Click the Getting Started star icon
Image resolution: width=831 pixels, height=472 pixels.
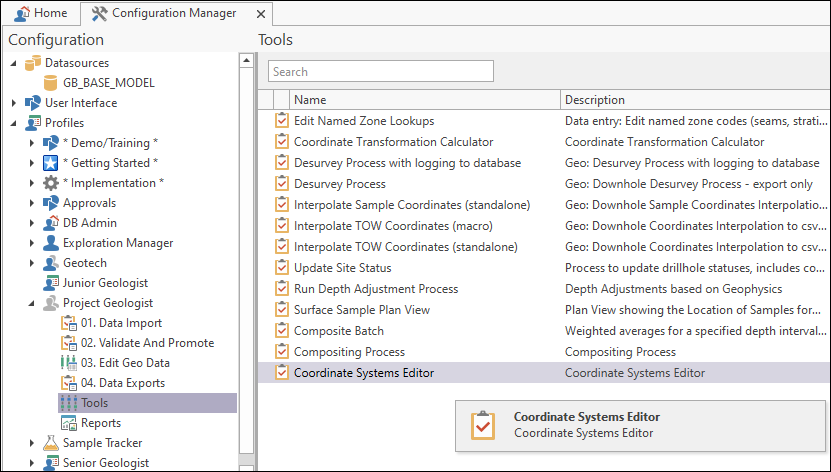pos(50,163)
